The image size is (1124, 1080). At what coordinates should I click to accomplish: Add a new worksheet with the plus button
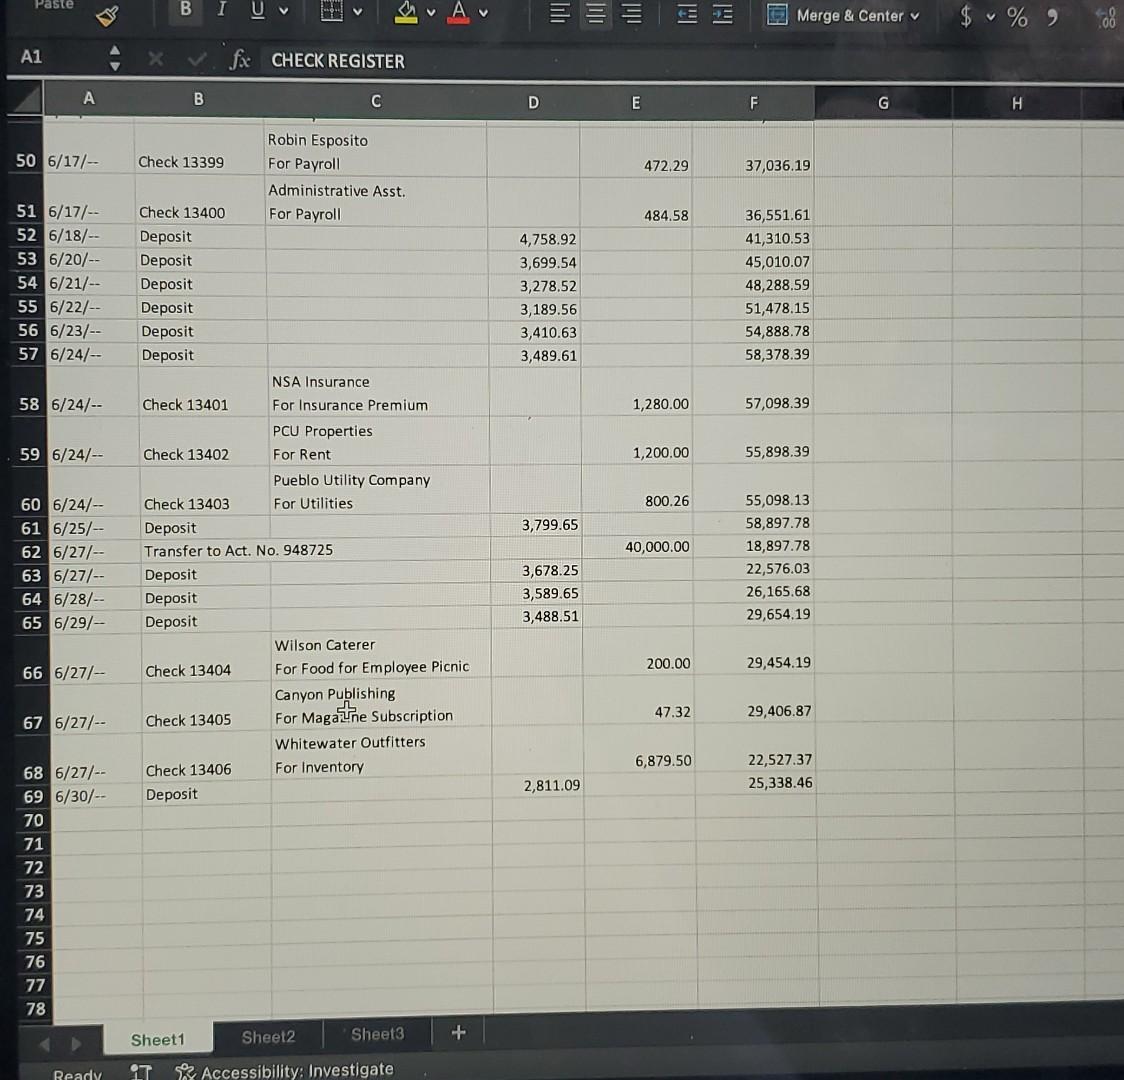(458, 1031)
